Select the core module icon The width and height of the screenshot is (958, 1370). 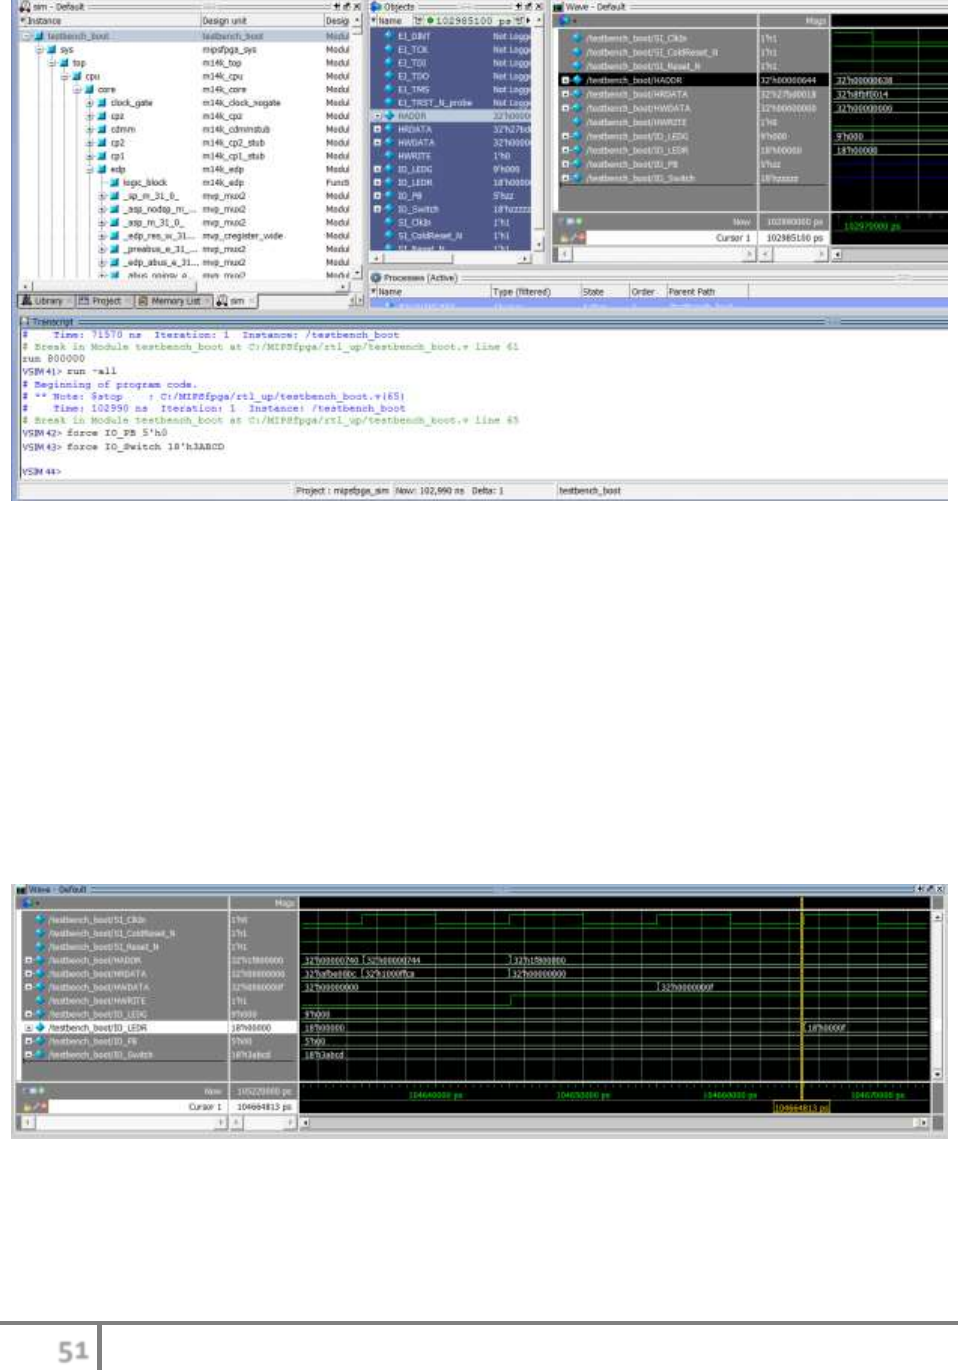pyautogui.click(x=89, y=89)
